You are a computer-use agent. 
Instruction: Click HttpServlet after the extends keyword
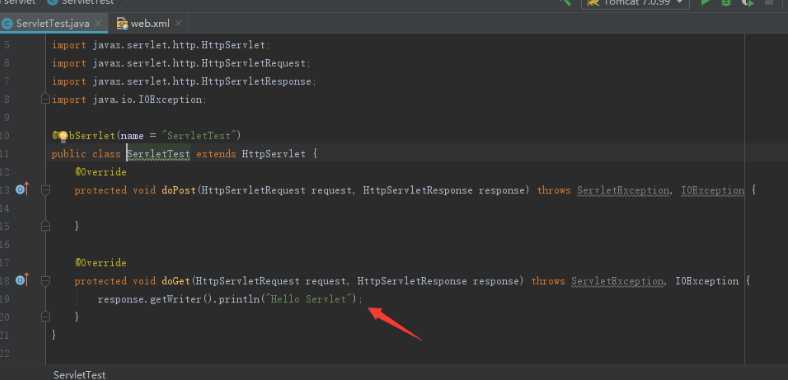(274, 154)
